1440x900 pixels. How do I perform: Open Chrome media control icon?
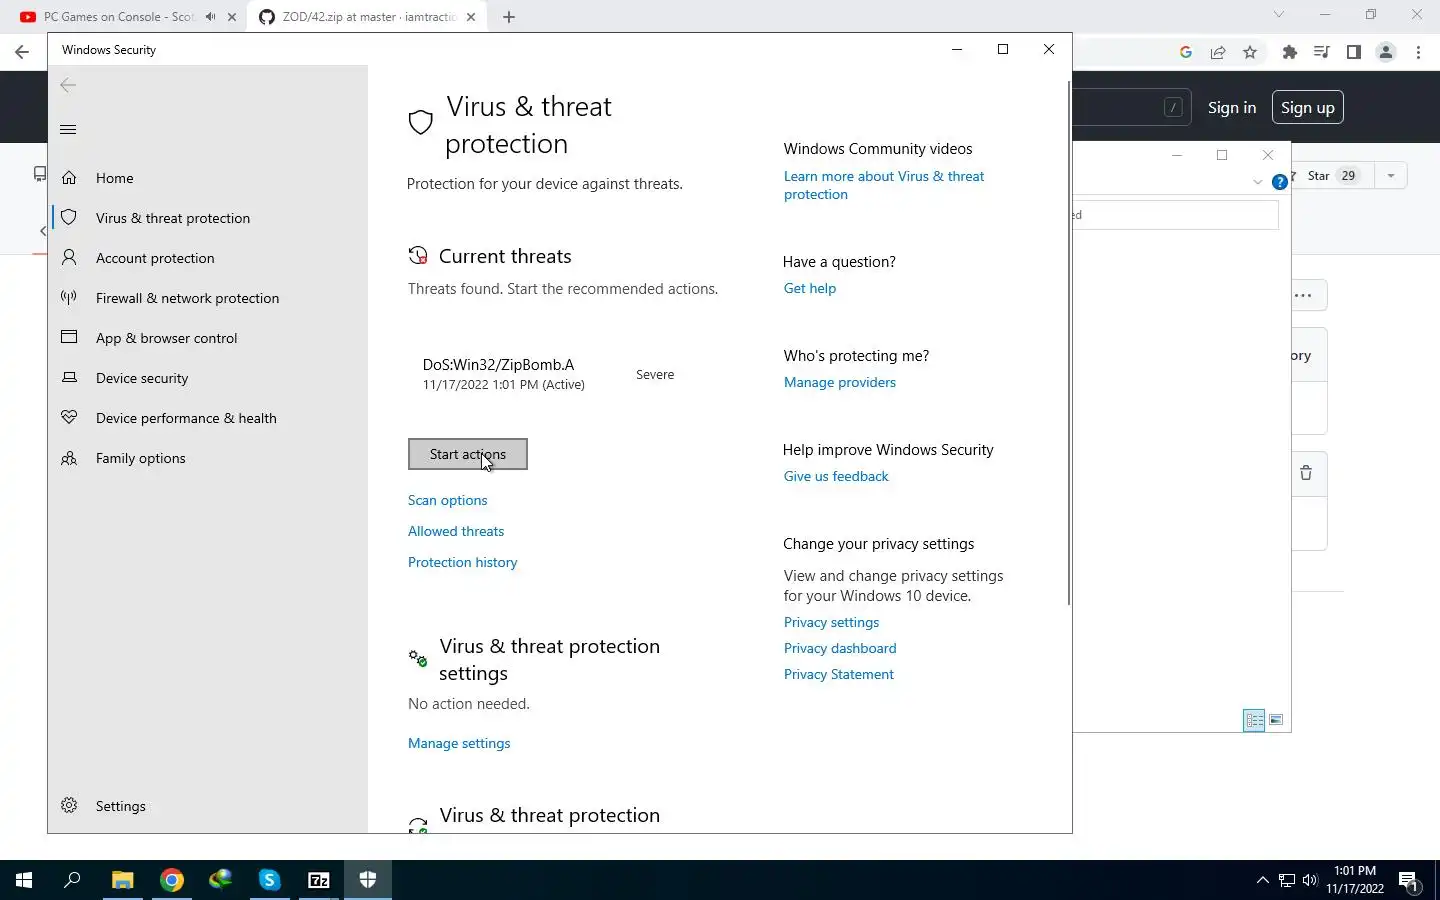coord(1322,52)
